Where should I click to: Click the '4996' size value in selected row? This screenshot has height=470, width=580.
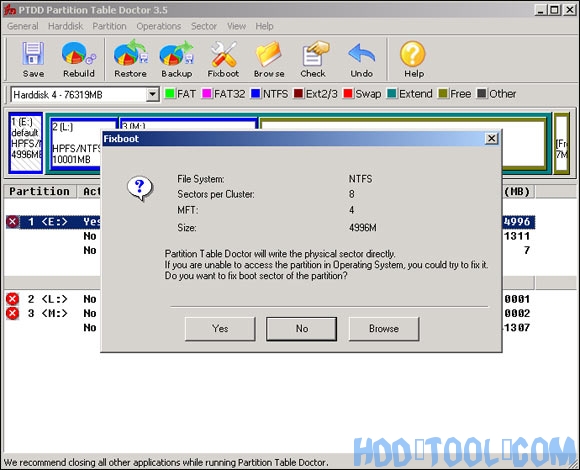[517, 222]
